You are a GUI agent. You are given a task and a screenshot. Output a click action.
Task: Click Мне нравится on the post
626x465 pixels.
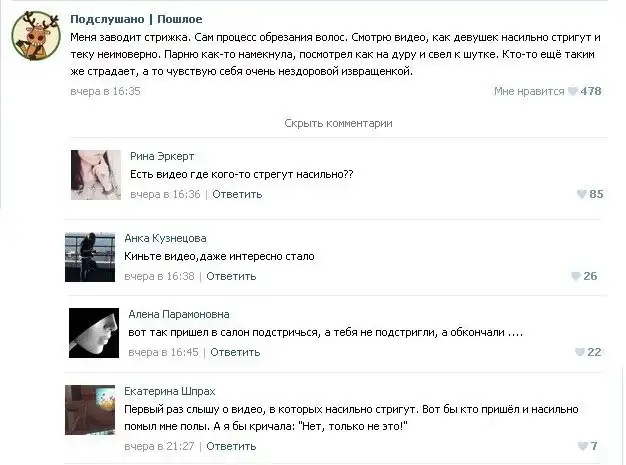point(529,91)
